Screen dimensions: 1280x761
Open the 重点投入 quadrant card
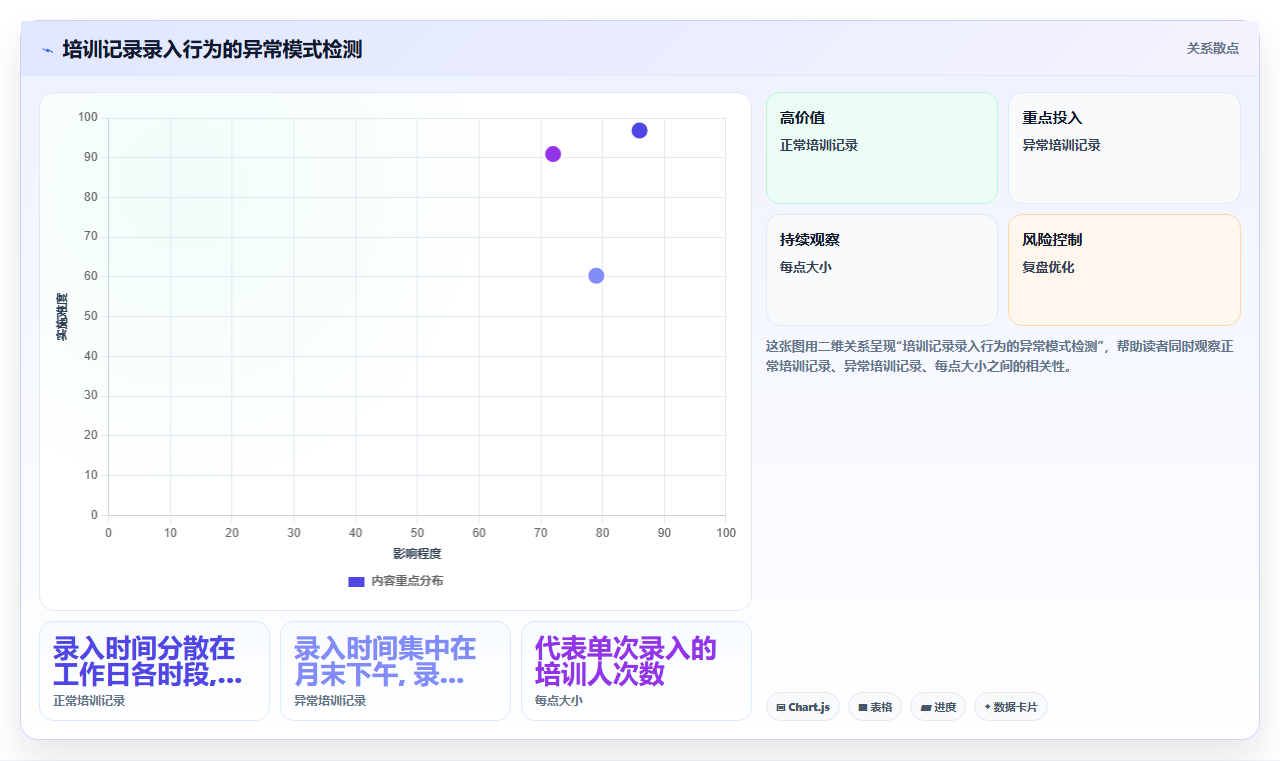(1124, 148)
